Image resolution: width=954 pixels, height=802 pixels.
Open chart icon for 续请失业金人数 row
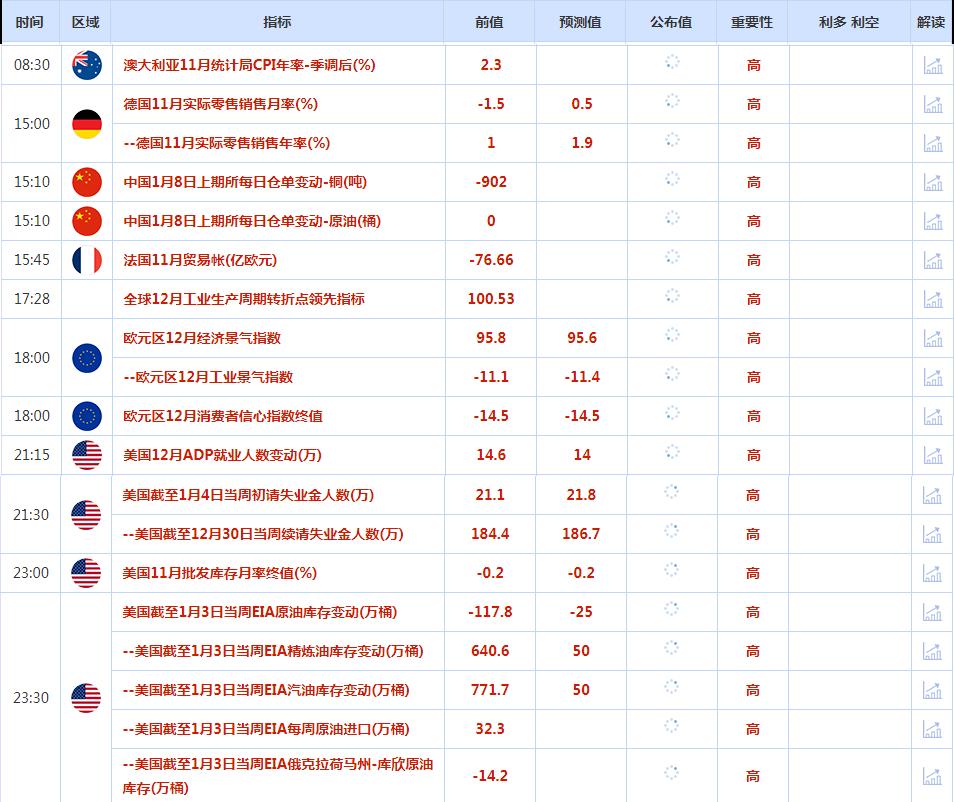pyautogui.click(x=932, y=534)
